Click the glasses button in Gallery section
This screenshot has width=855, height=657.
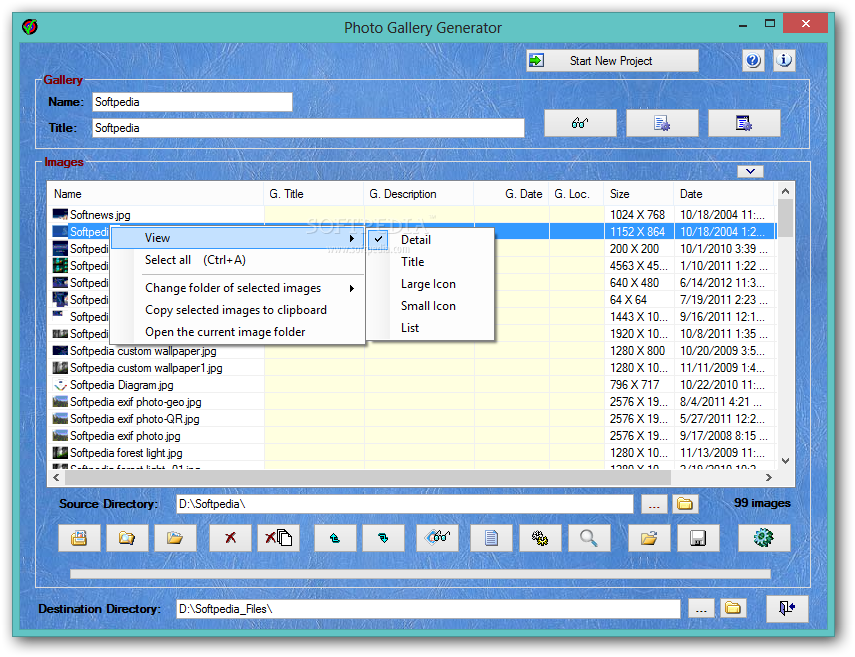(x=580, y=123)
